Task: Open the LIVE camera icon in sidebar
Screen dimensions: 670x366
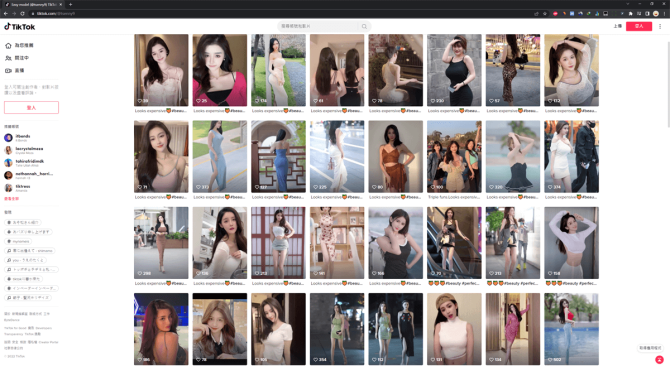Action: click(x=8, y=70)
